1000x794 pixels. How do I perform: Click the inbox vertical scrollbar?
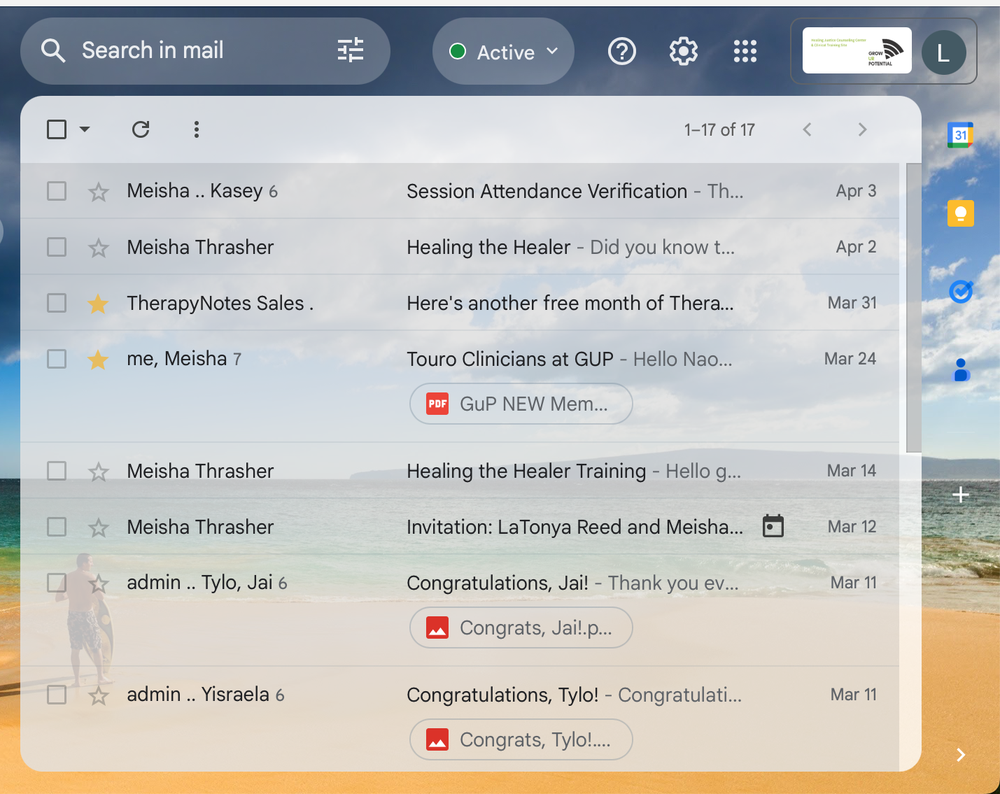[913, 310]
